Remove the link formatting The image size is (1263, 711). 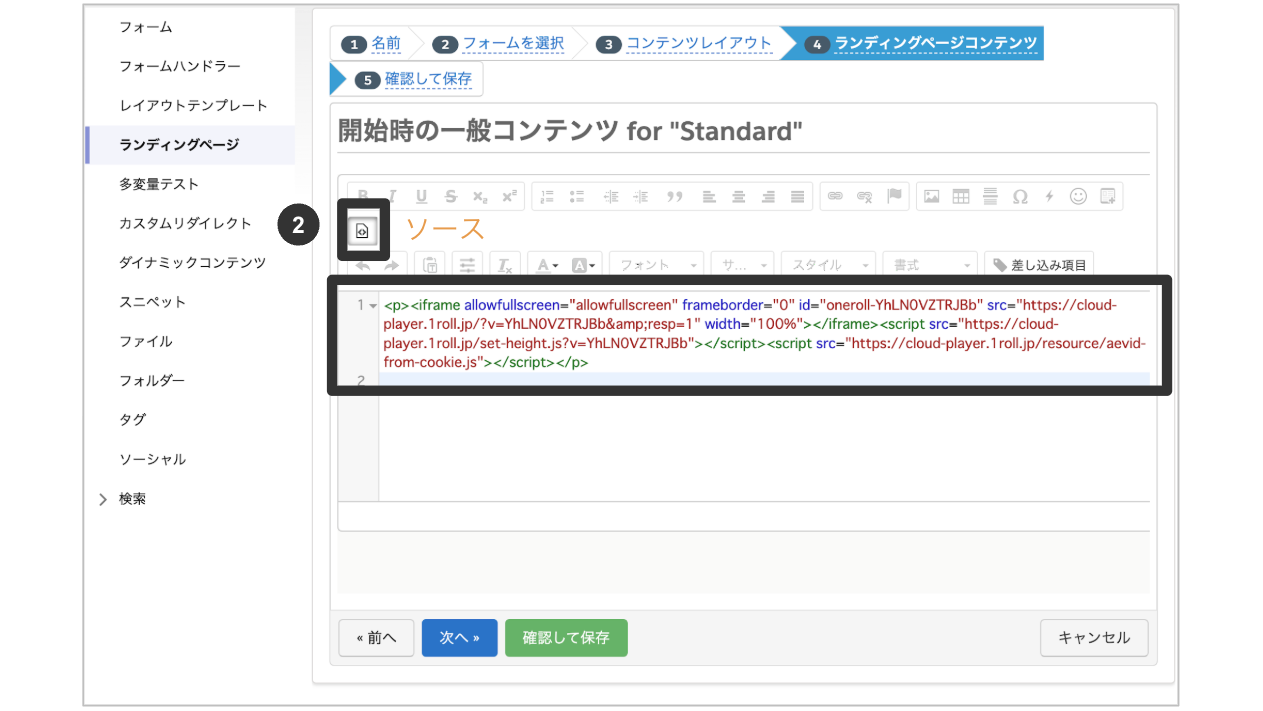[x=866, y=196]
